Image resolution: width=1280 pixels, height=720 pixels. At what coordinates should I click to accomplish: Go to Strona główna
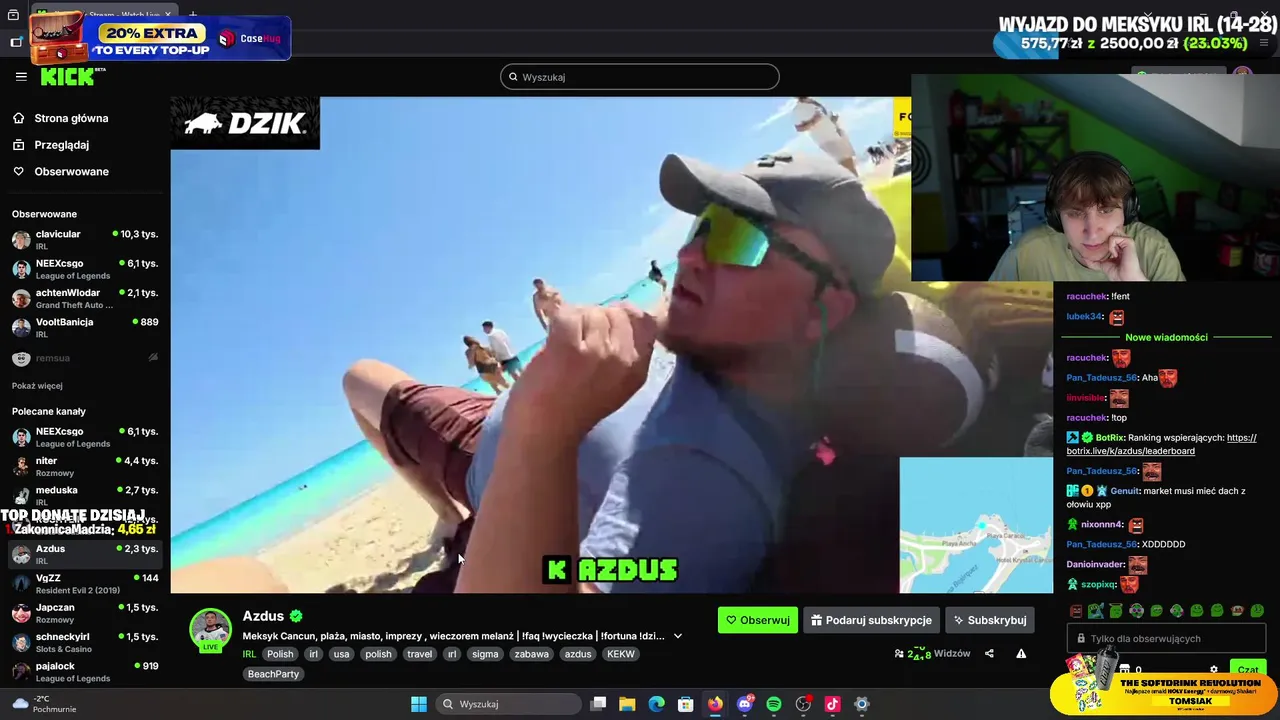tap(71, 118)
